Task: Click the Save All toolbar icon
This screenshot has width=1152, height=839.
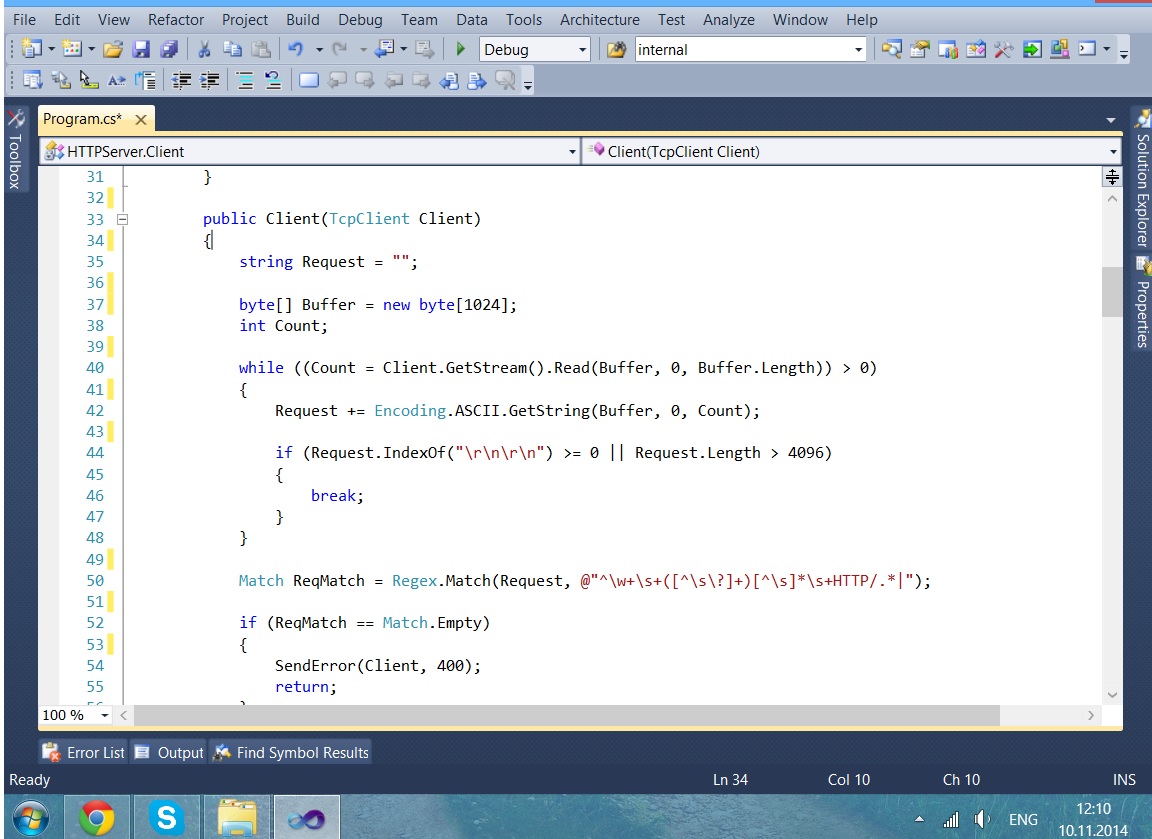Action: 168,49
